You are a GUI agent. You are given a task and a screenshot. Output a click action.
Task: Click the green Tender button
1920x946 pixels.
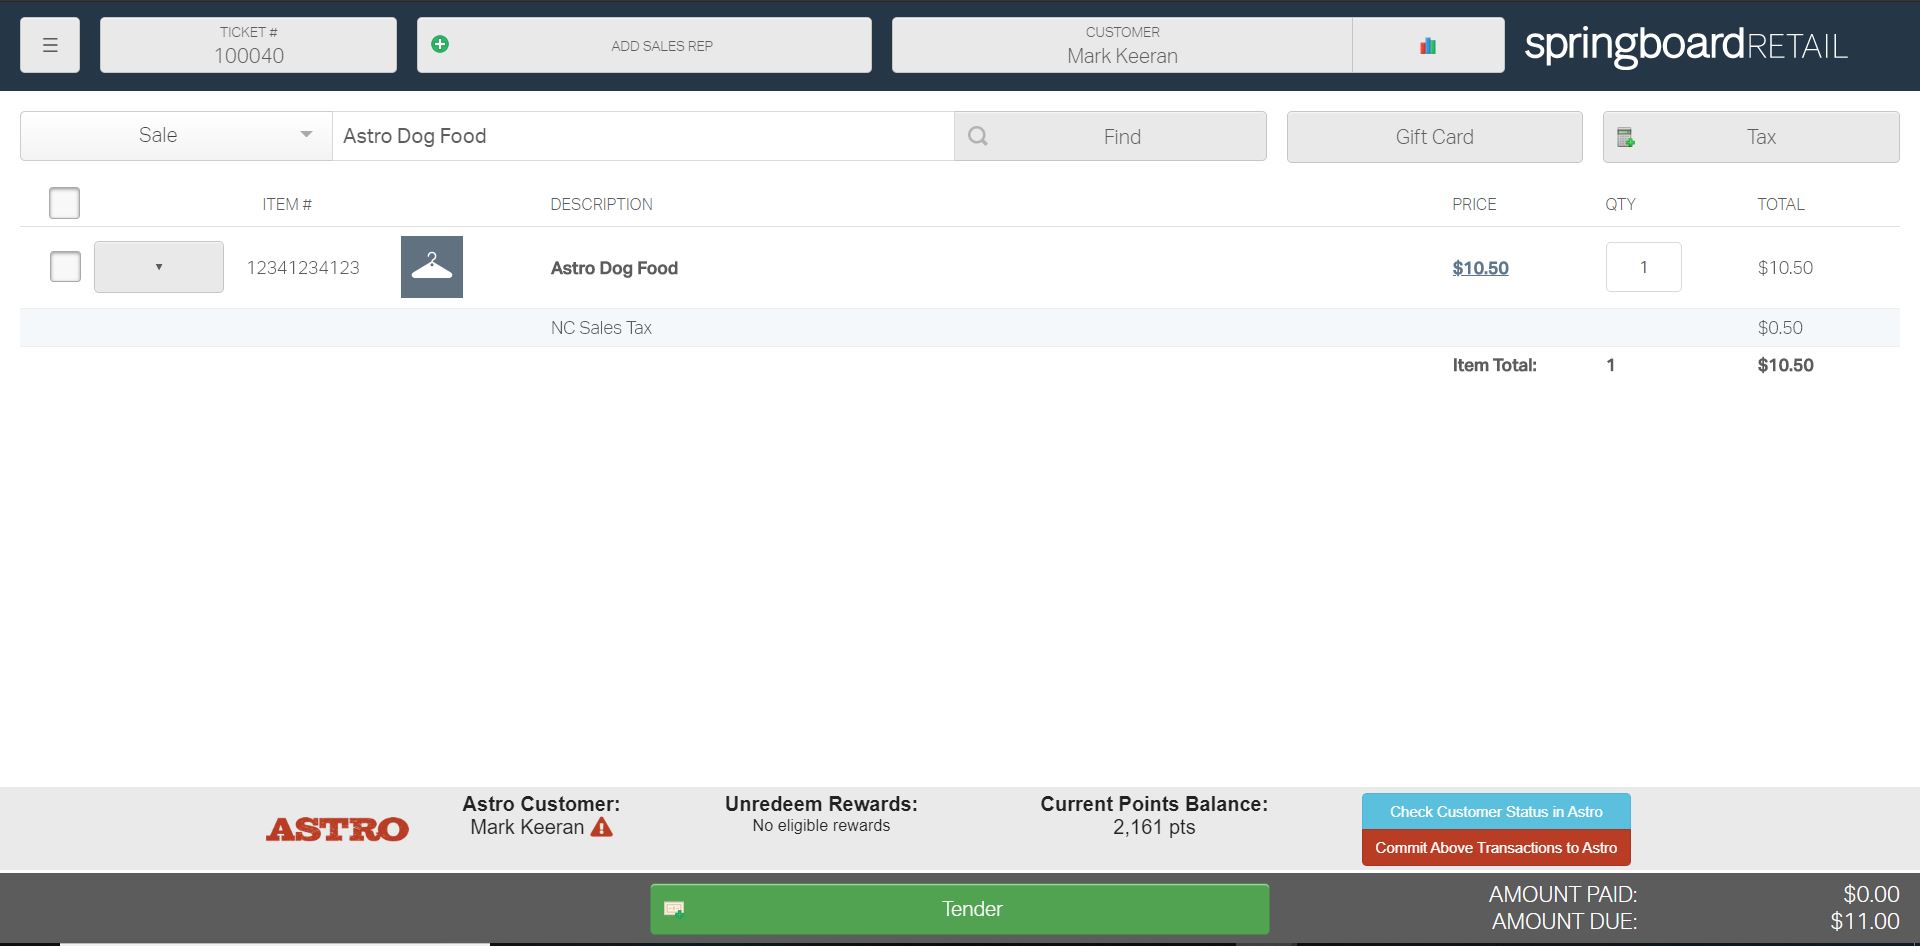coord(959,909)
